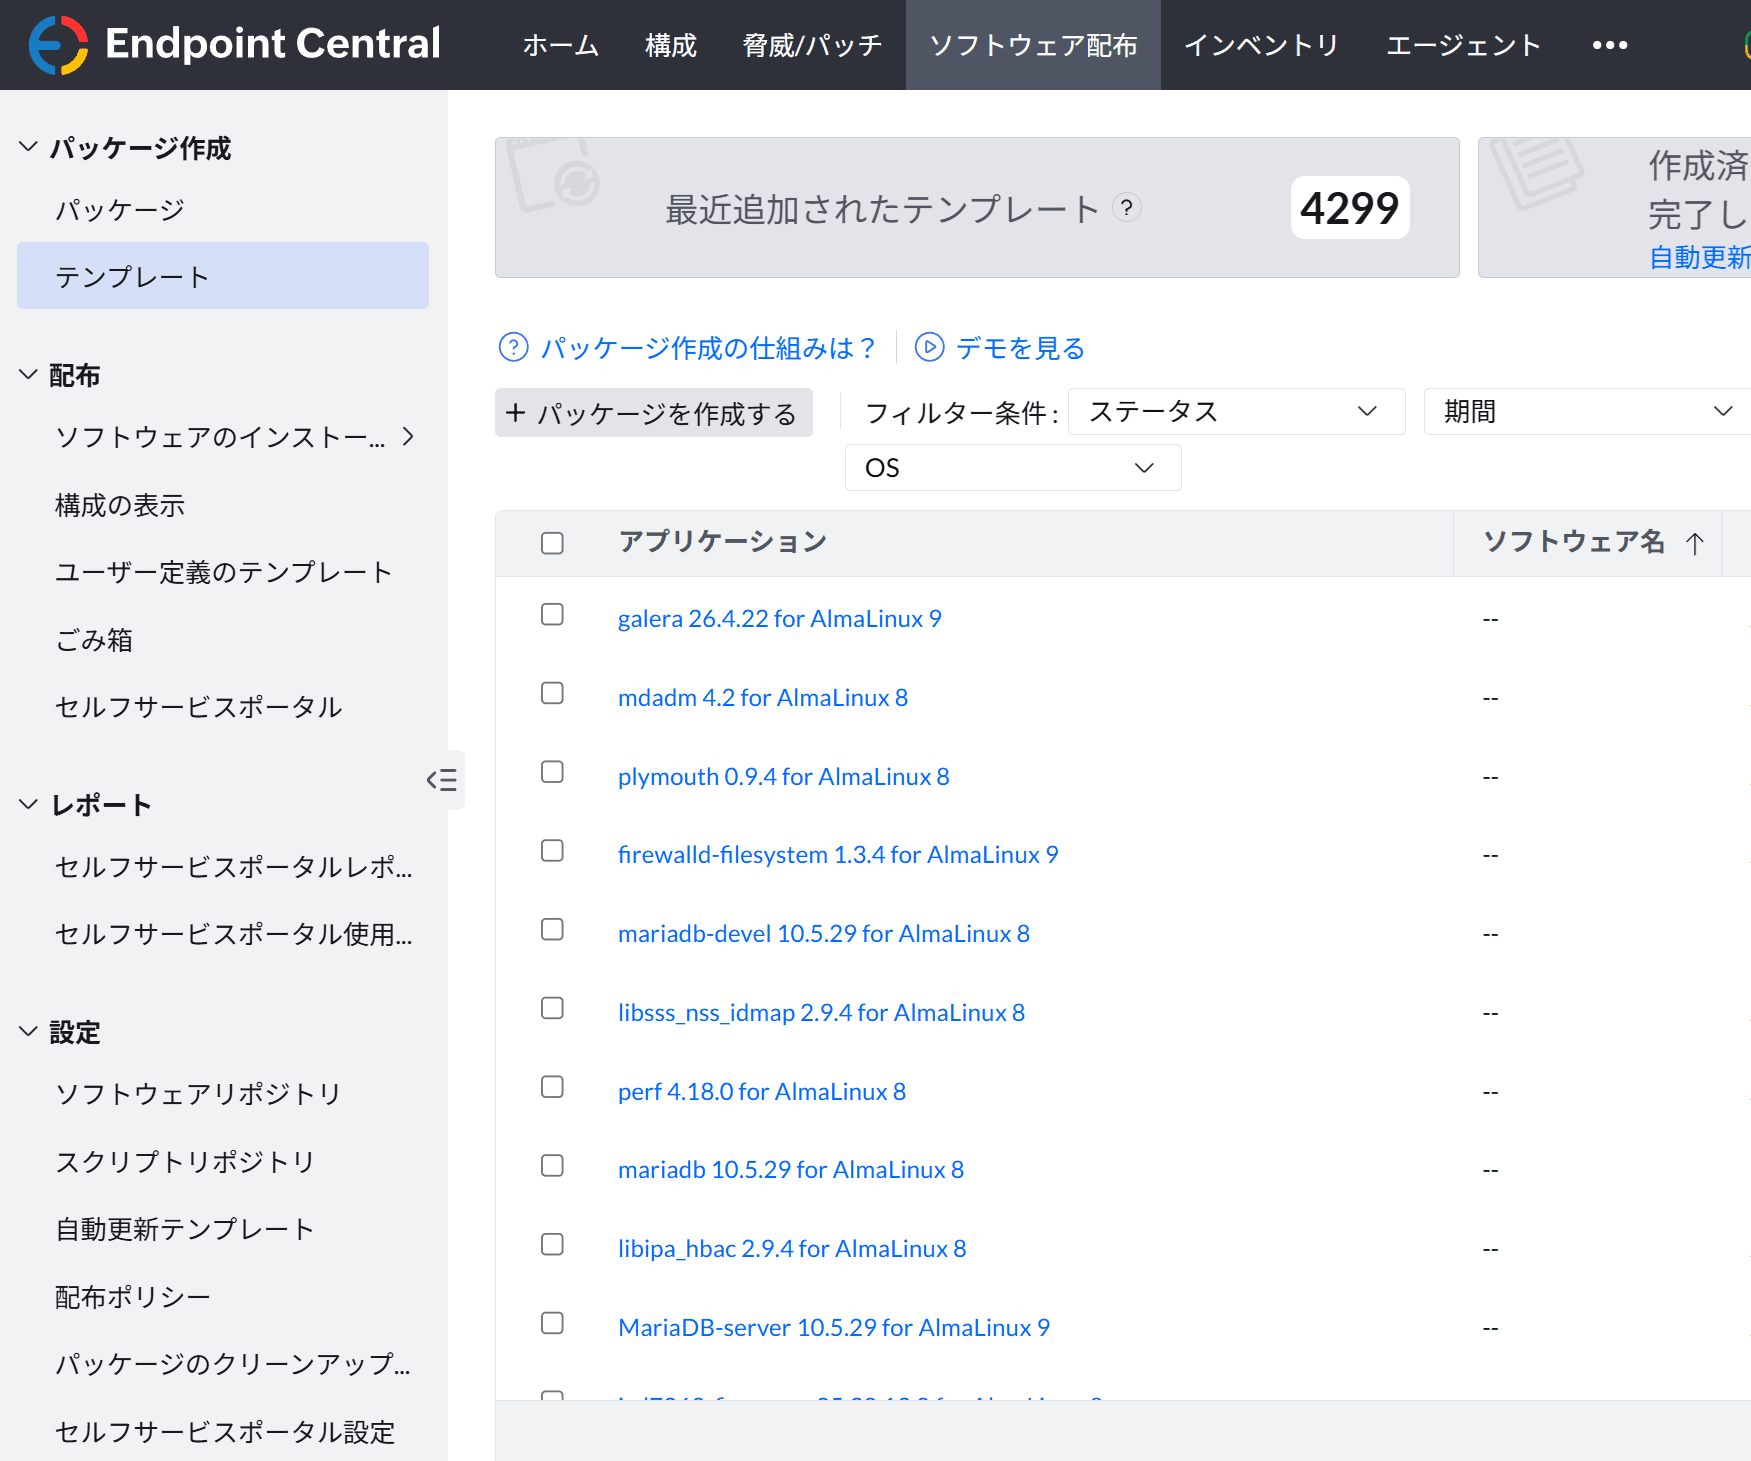Screen dimensions: 1751x1461
Task: Open パッケージのクリーンアップ... in settings
Action: coord(233,1364)
